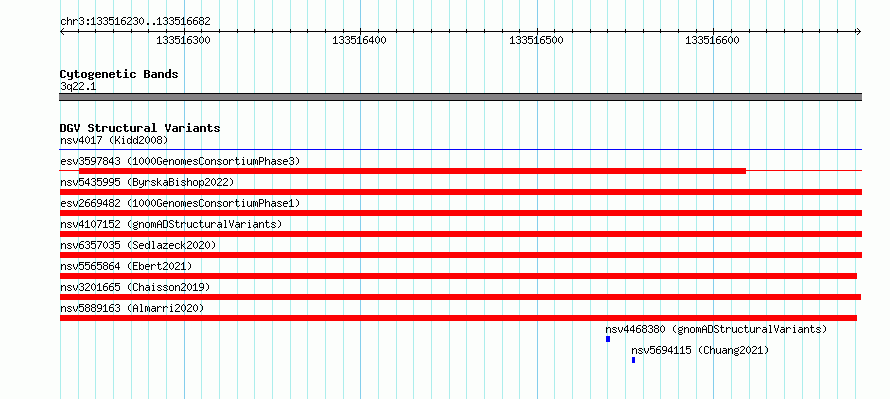
Task: Open variant esv2669482 (1000GenomesConsortiumPhase1) label
Action: click(x=180, y=203)
